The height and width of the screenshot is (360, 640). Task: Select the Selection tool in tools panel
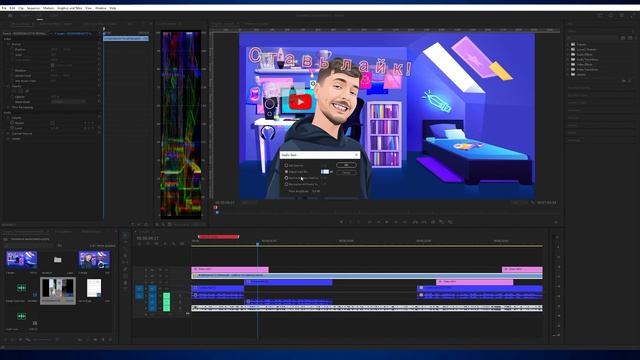125,236
